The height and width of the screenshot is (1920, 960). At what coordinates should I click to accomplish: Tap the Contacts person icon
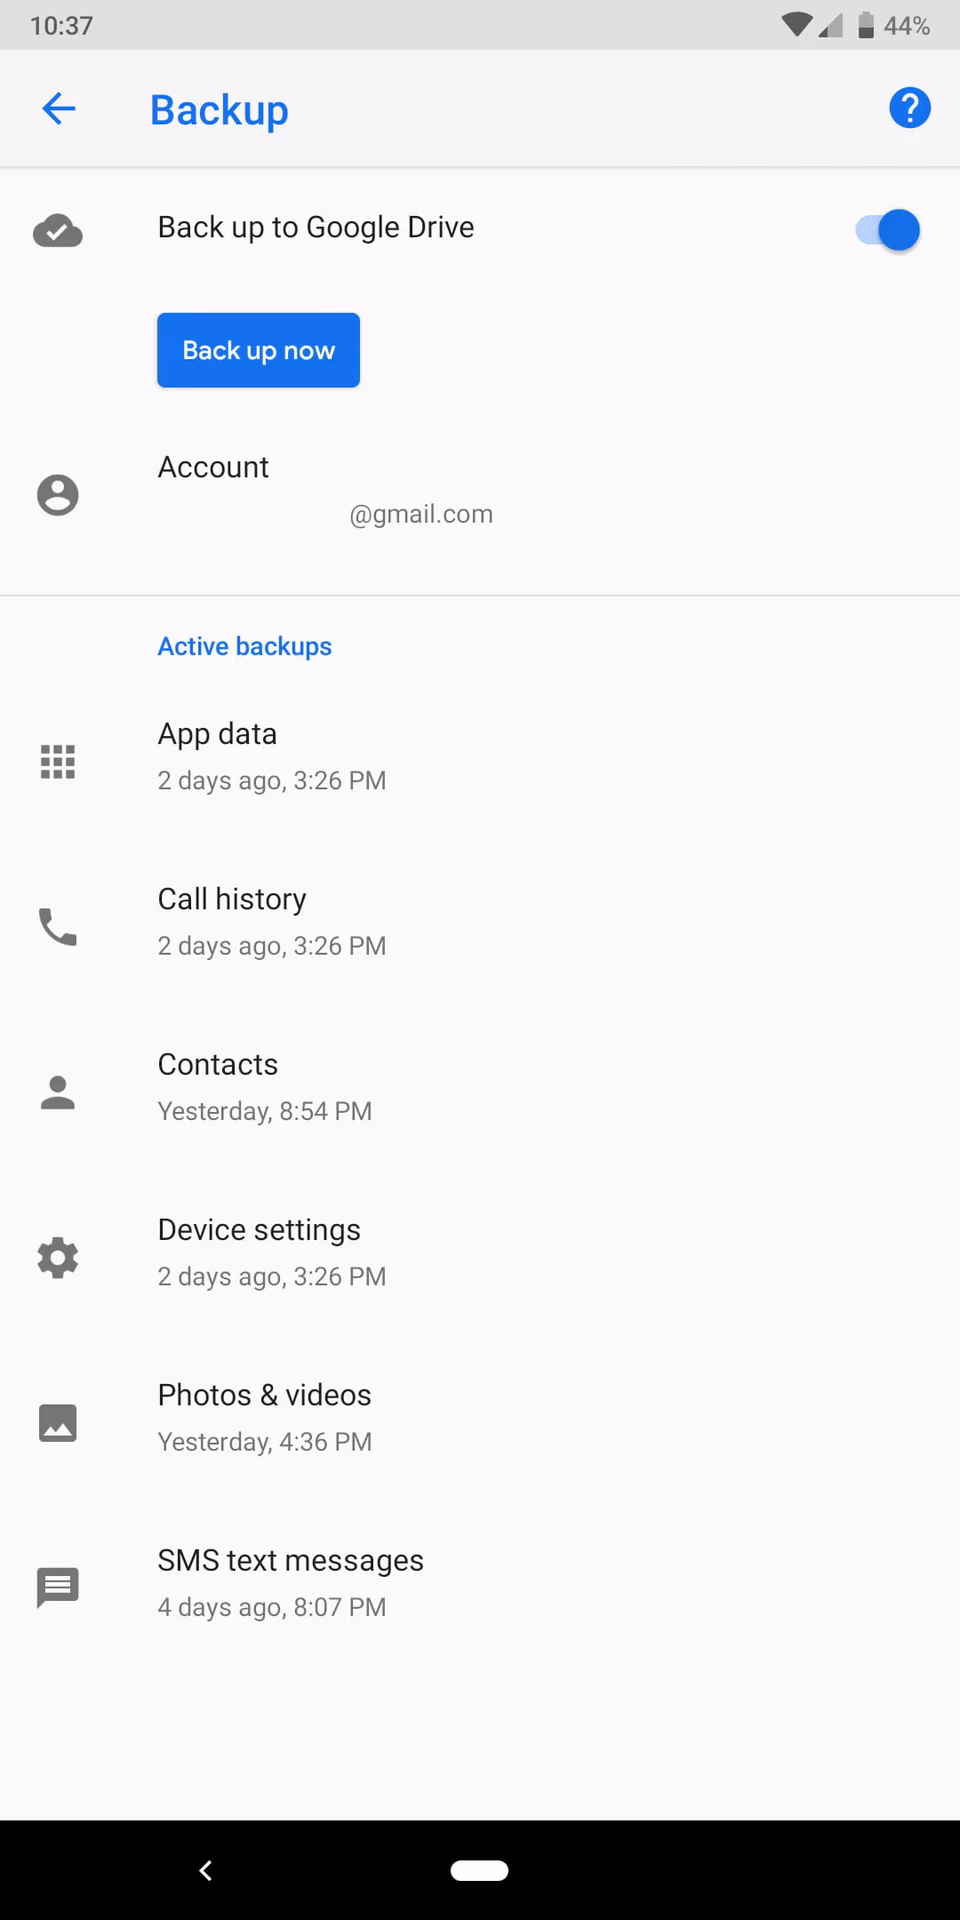(58, 1092)
